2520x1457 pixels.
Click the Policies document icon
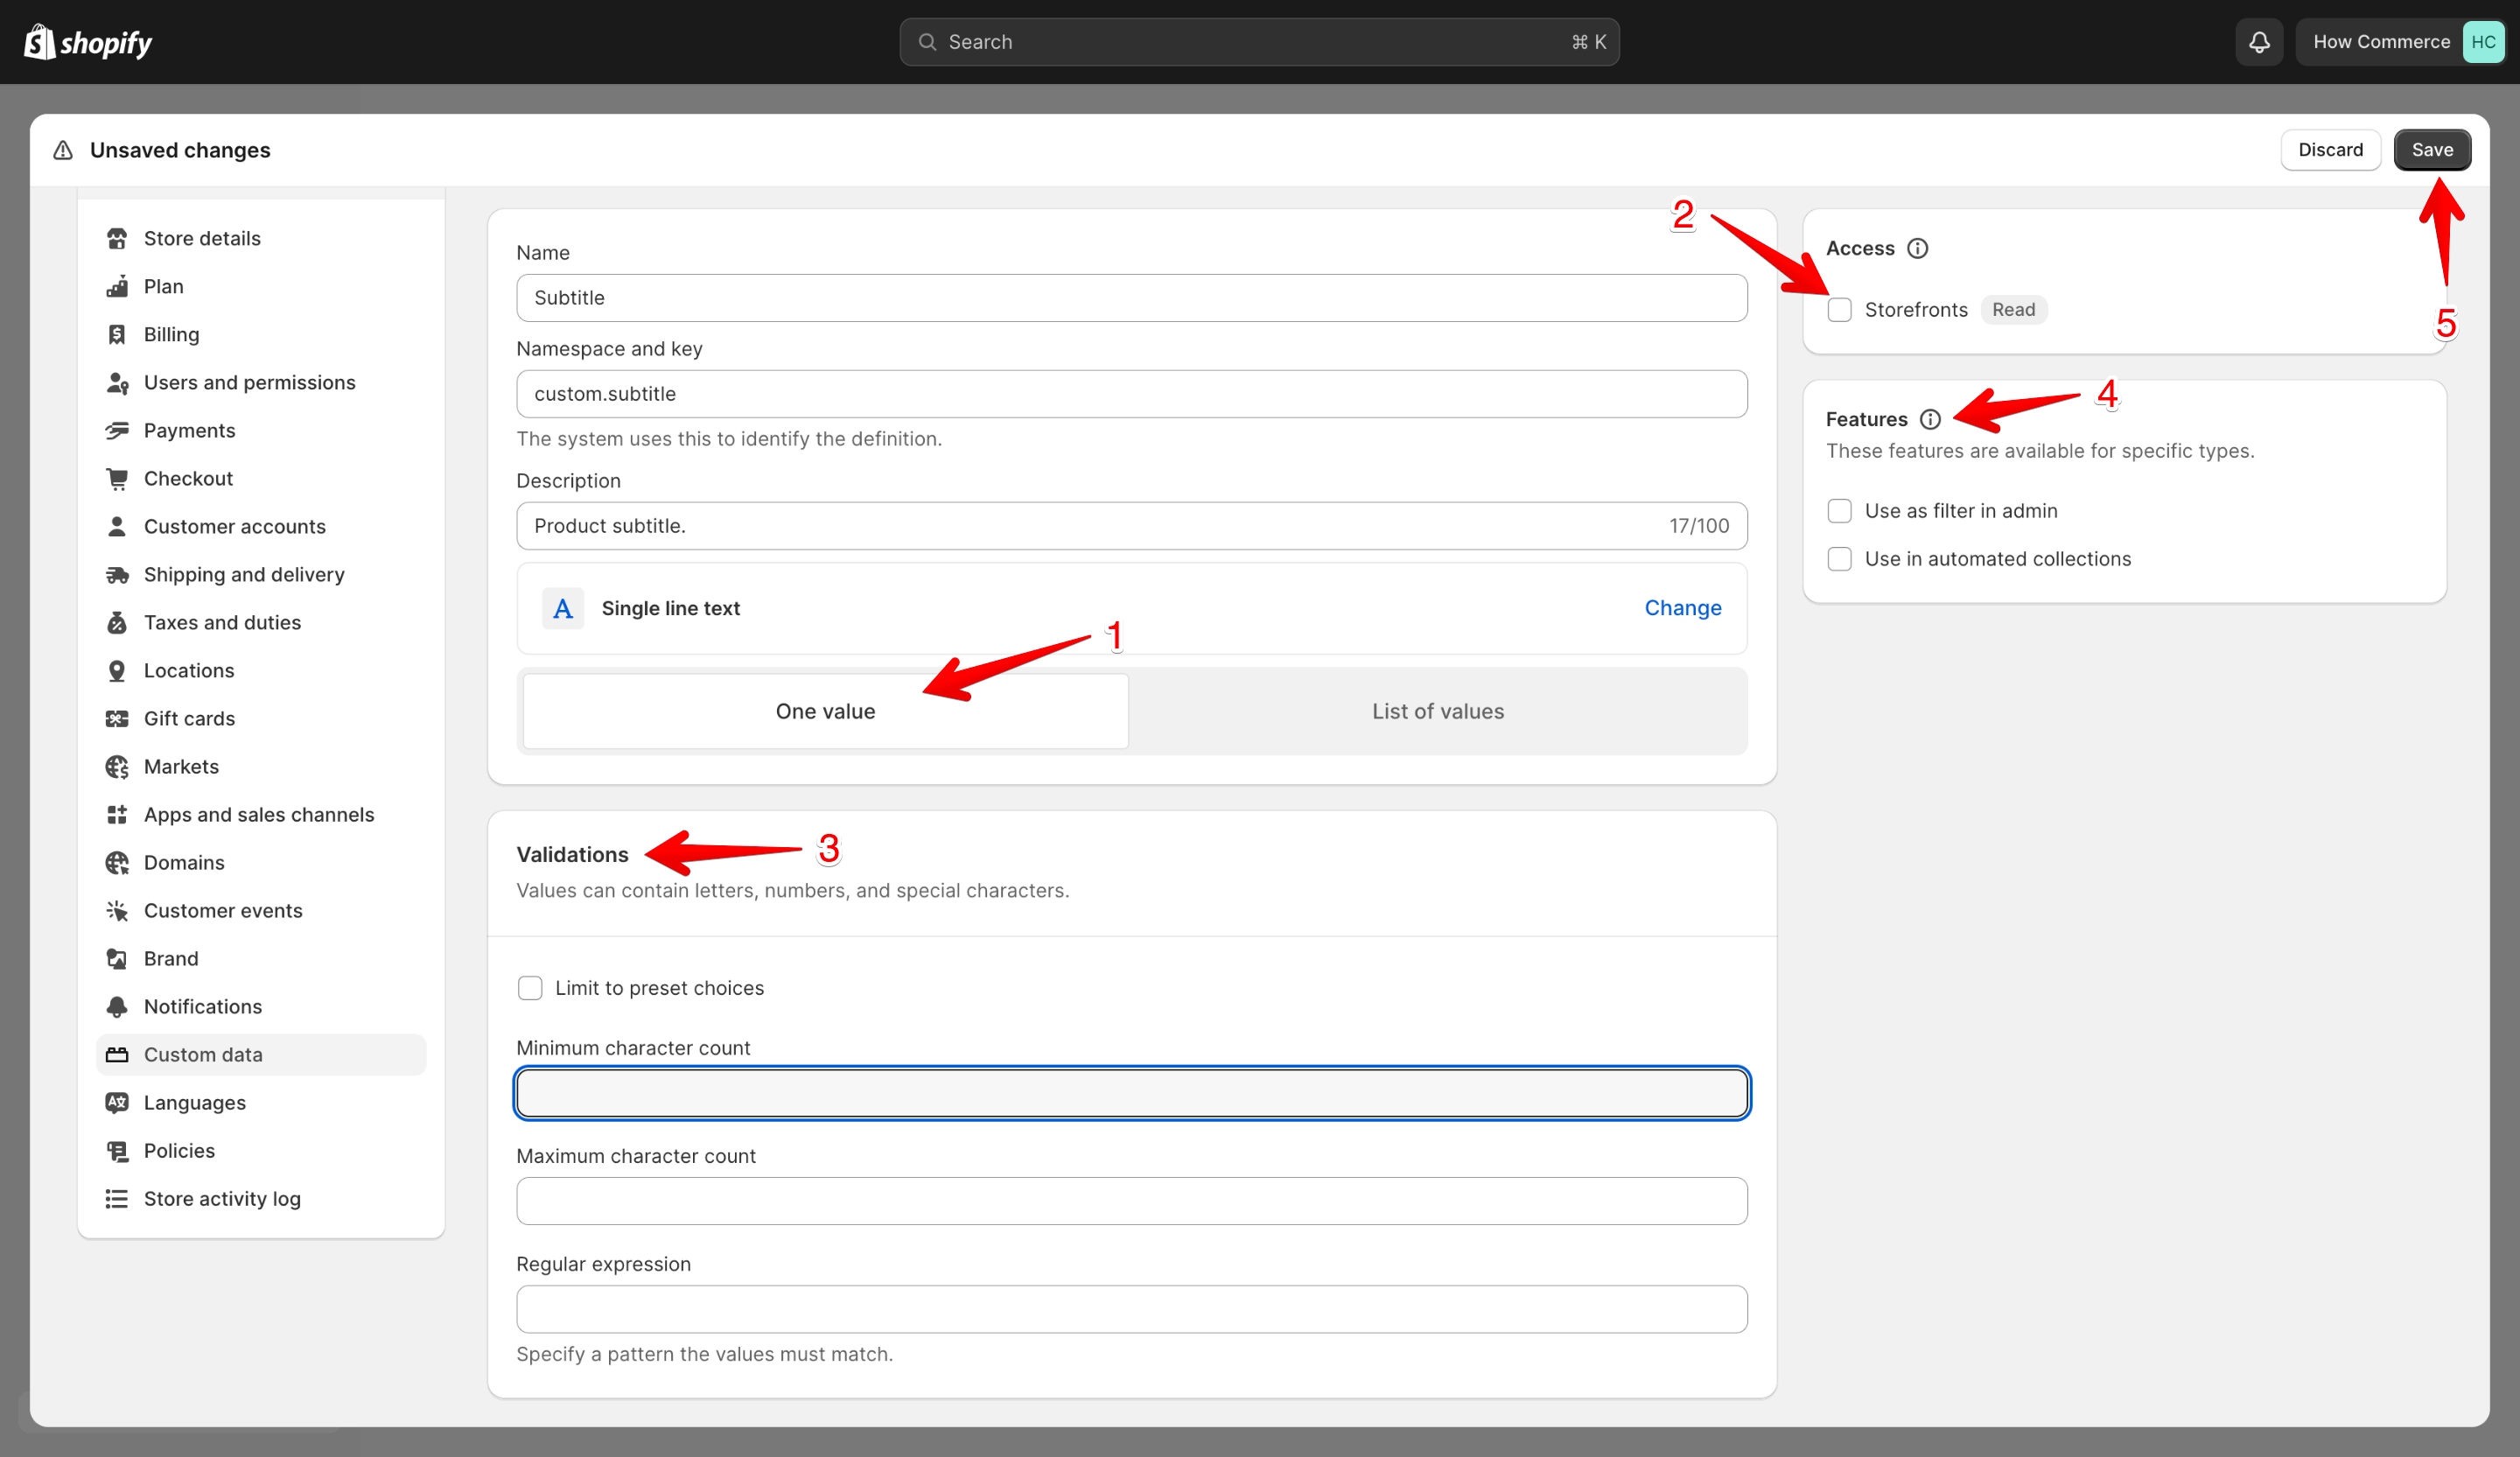click(117, 1150)
